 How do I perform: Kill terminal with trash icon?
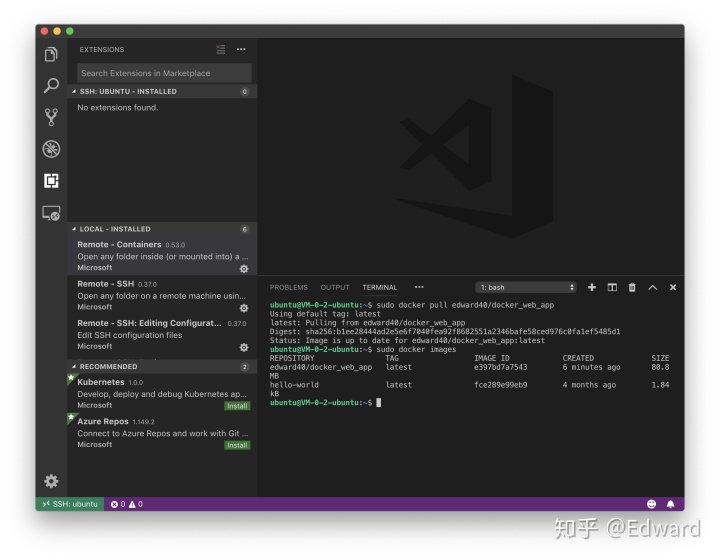[x=632, y=287]
